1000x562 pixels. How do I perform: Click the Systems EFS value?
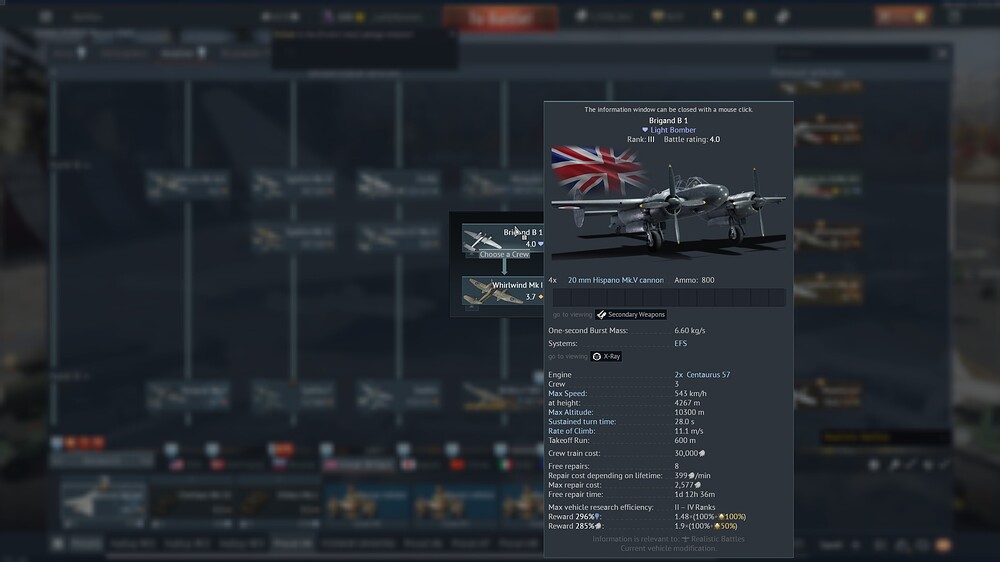(680, 343)
